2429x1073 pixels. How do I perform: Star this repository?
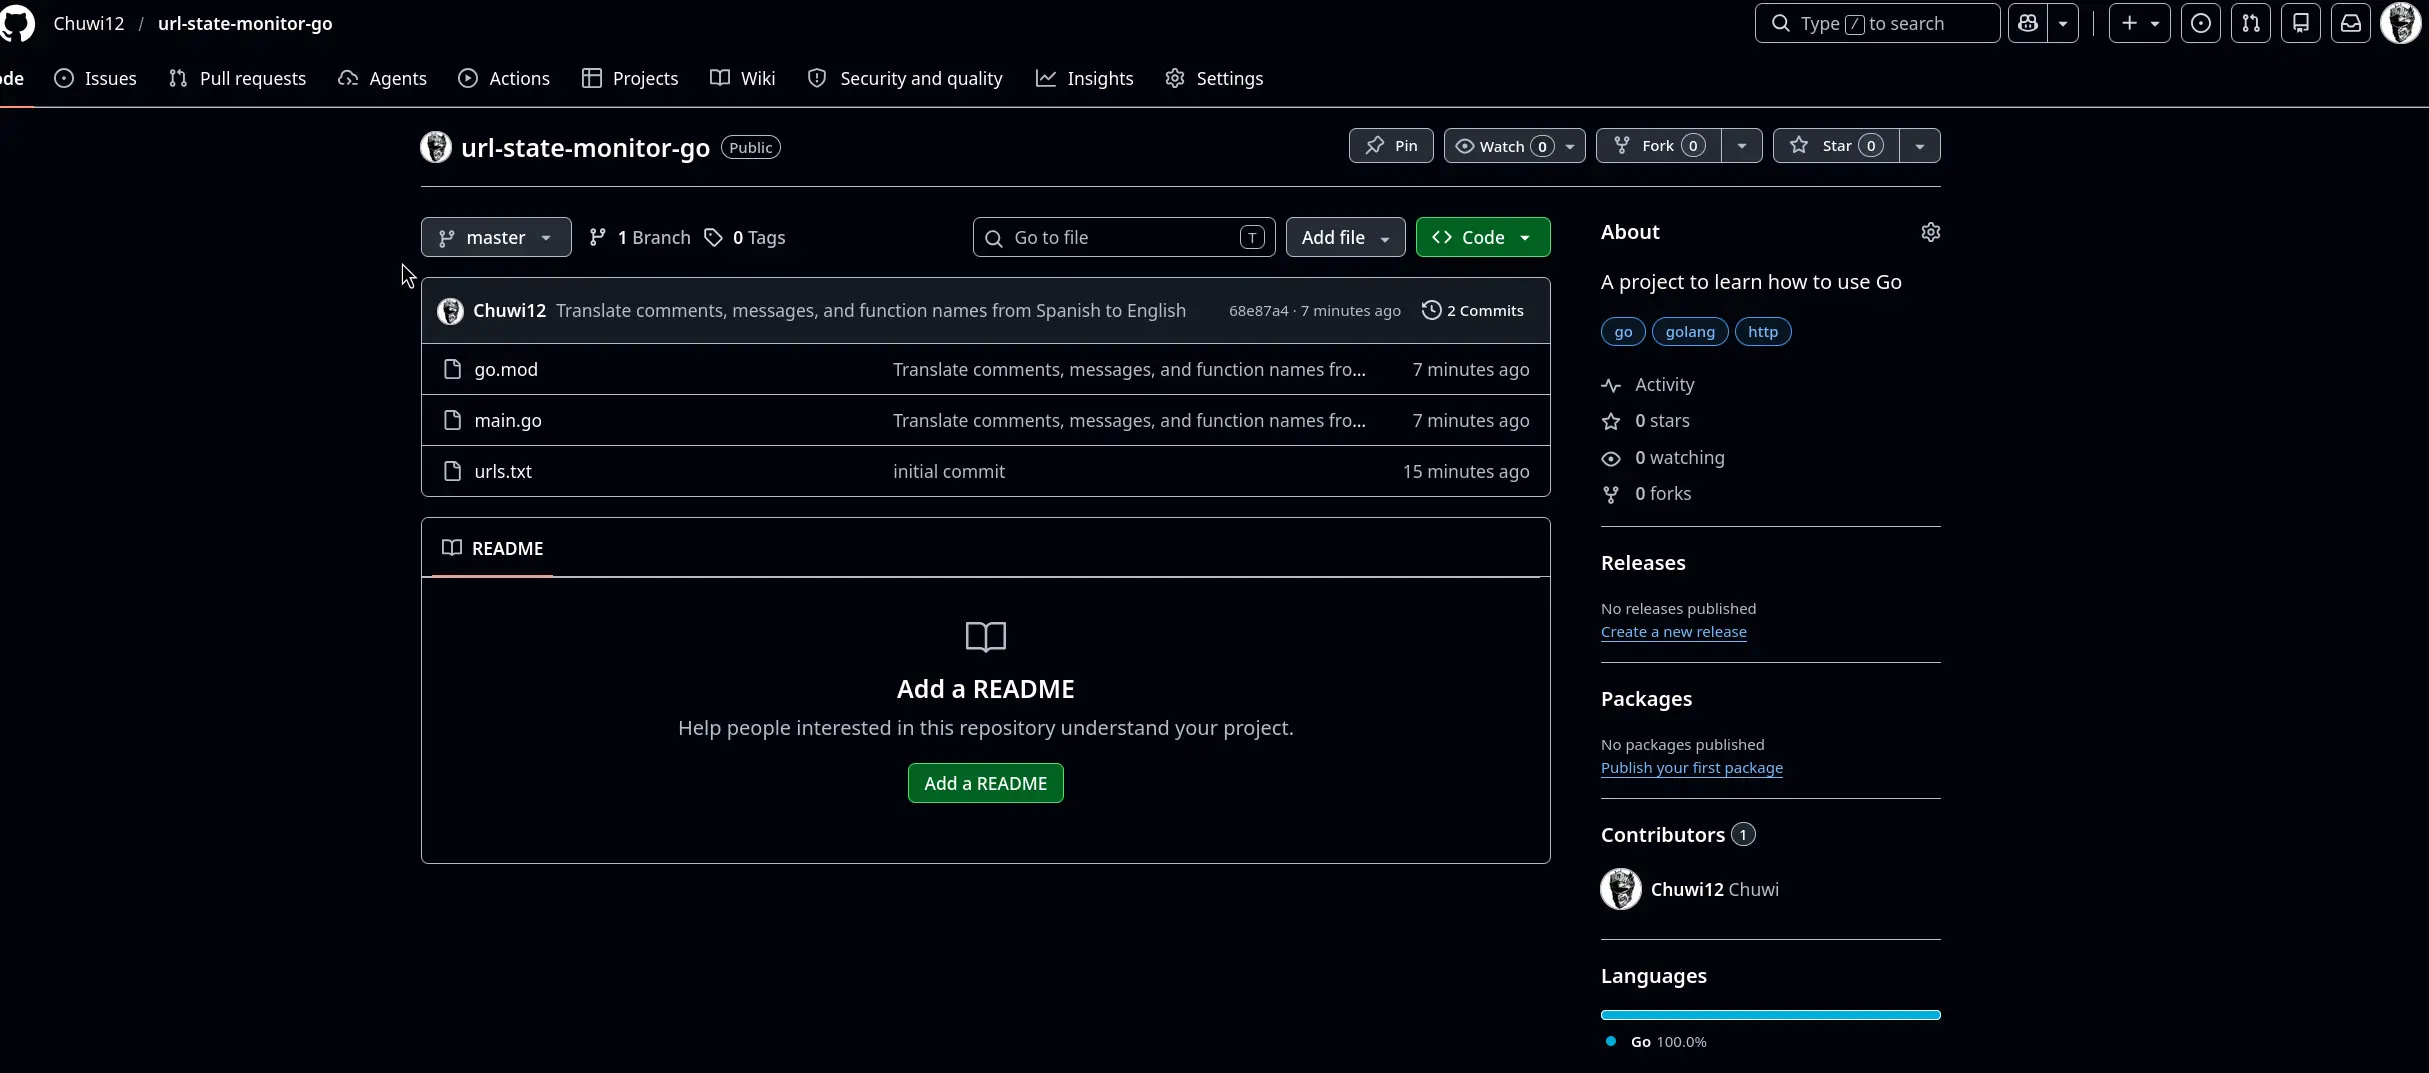point(1836,145)
